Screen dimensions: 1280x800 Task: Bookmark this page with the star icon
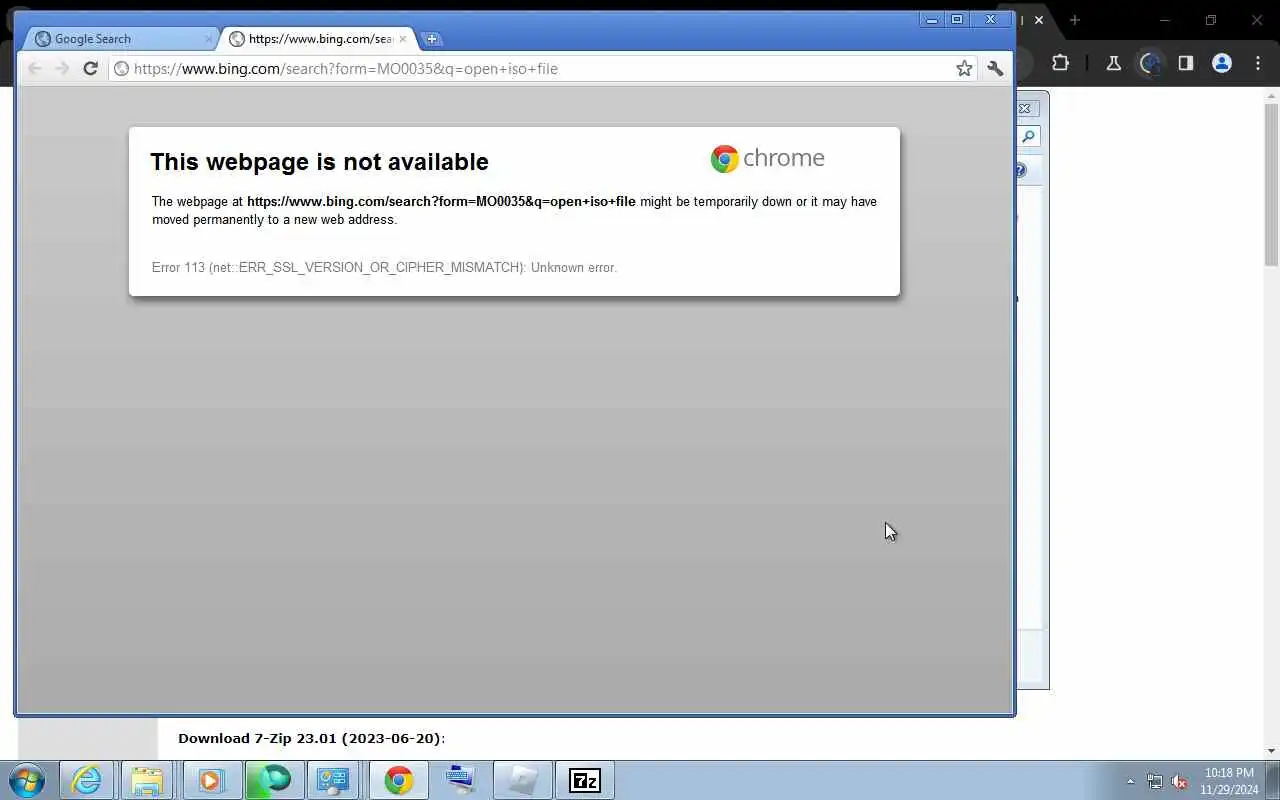tap(964, 68)
